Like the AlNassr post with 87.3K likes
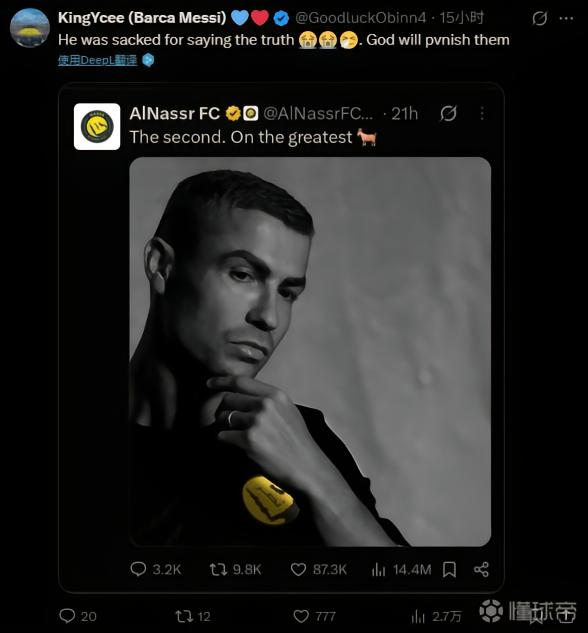Viewport: 588px width, 633px height. coord(298,570)
